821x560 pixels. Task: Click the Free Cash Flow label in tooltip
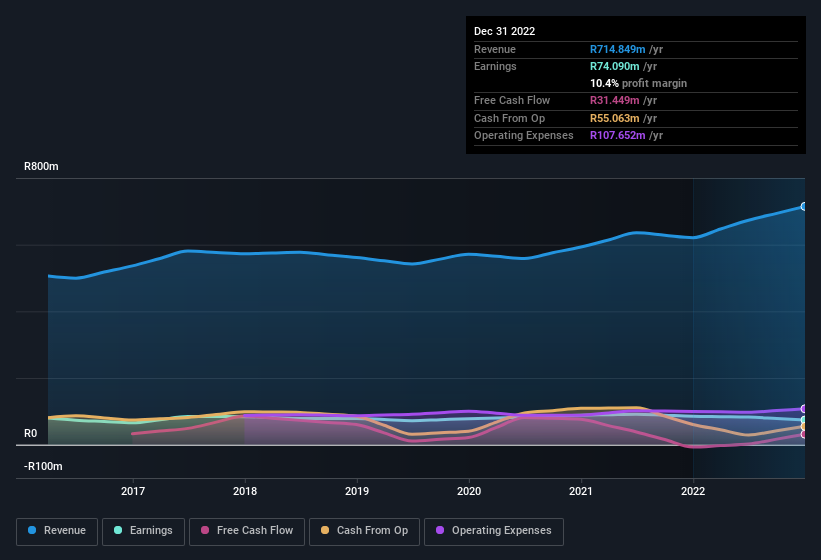tap(512, 100)
